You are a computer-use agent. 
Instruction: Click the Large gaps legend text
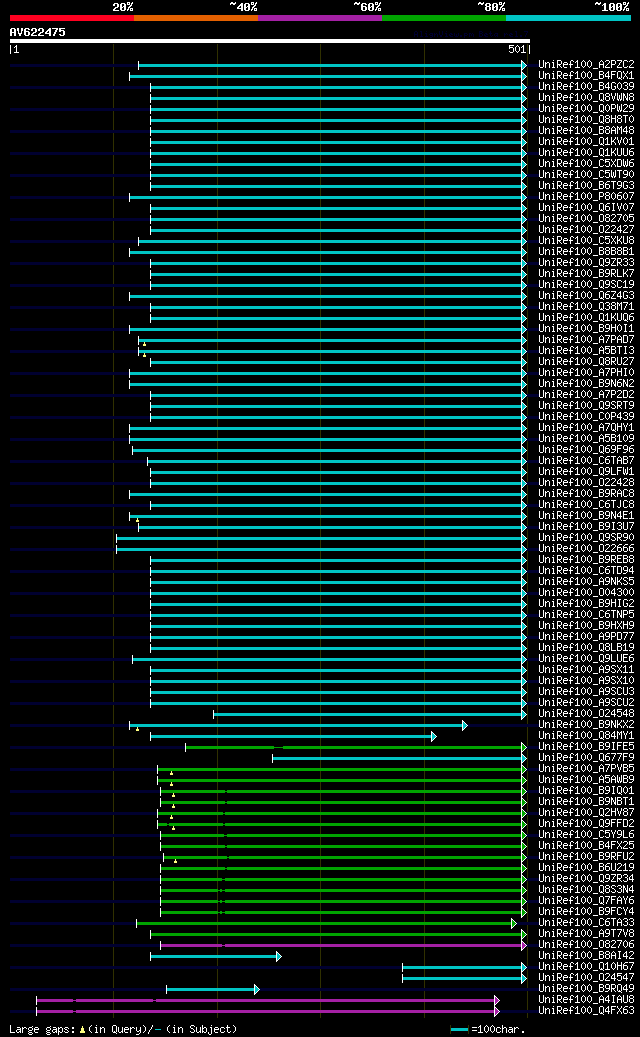123,1029
